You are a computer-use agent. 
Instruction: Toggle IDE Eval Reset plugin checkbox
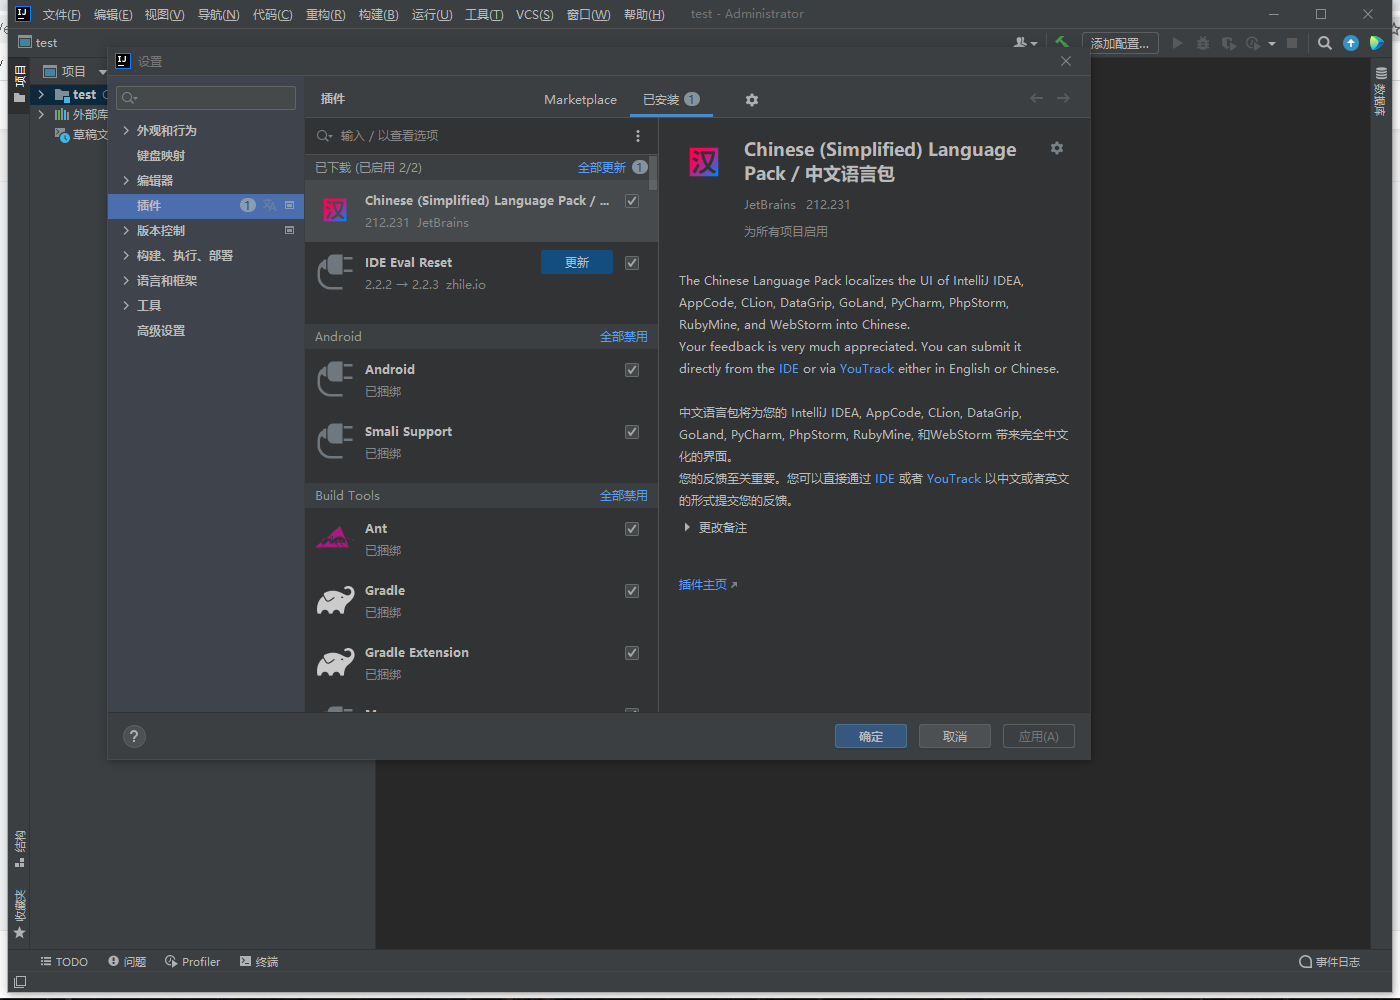[632, 263]
